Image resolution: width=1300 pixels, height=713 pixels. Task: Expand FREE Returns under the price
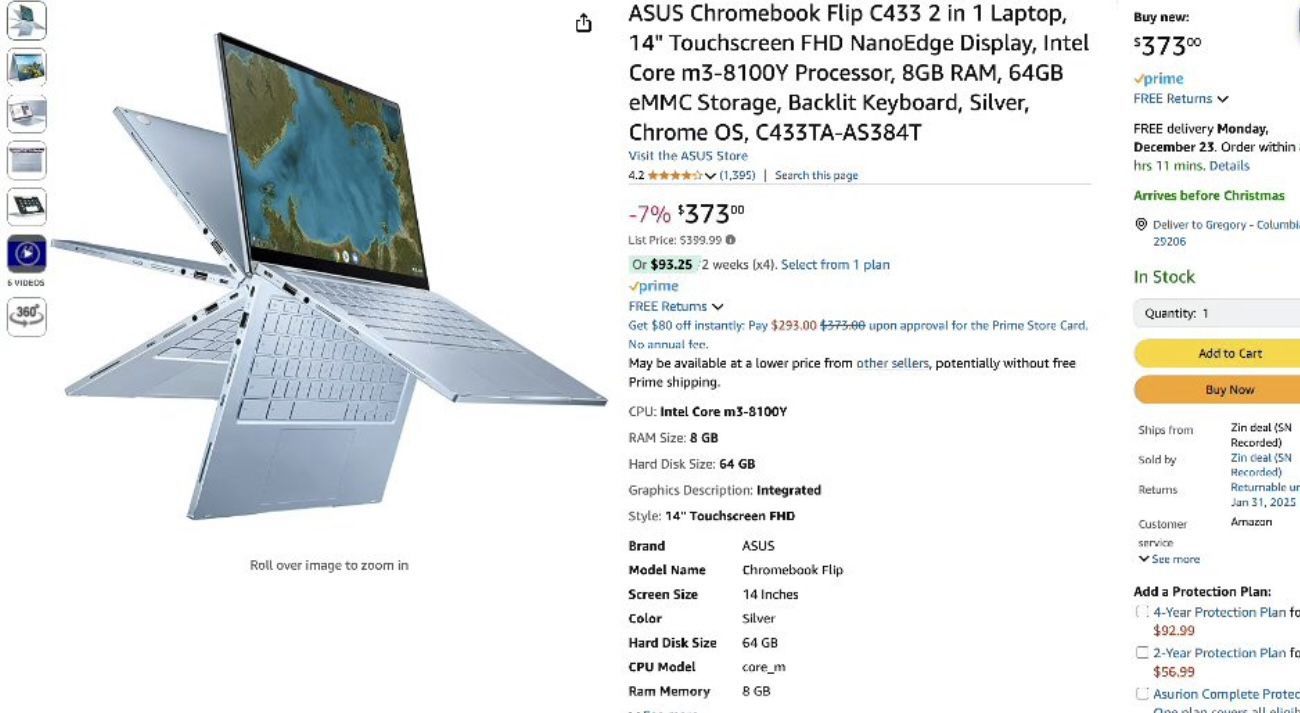click(675, 306)
